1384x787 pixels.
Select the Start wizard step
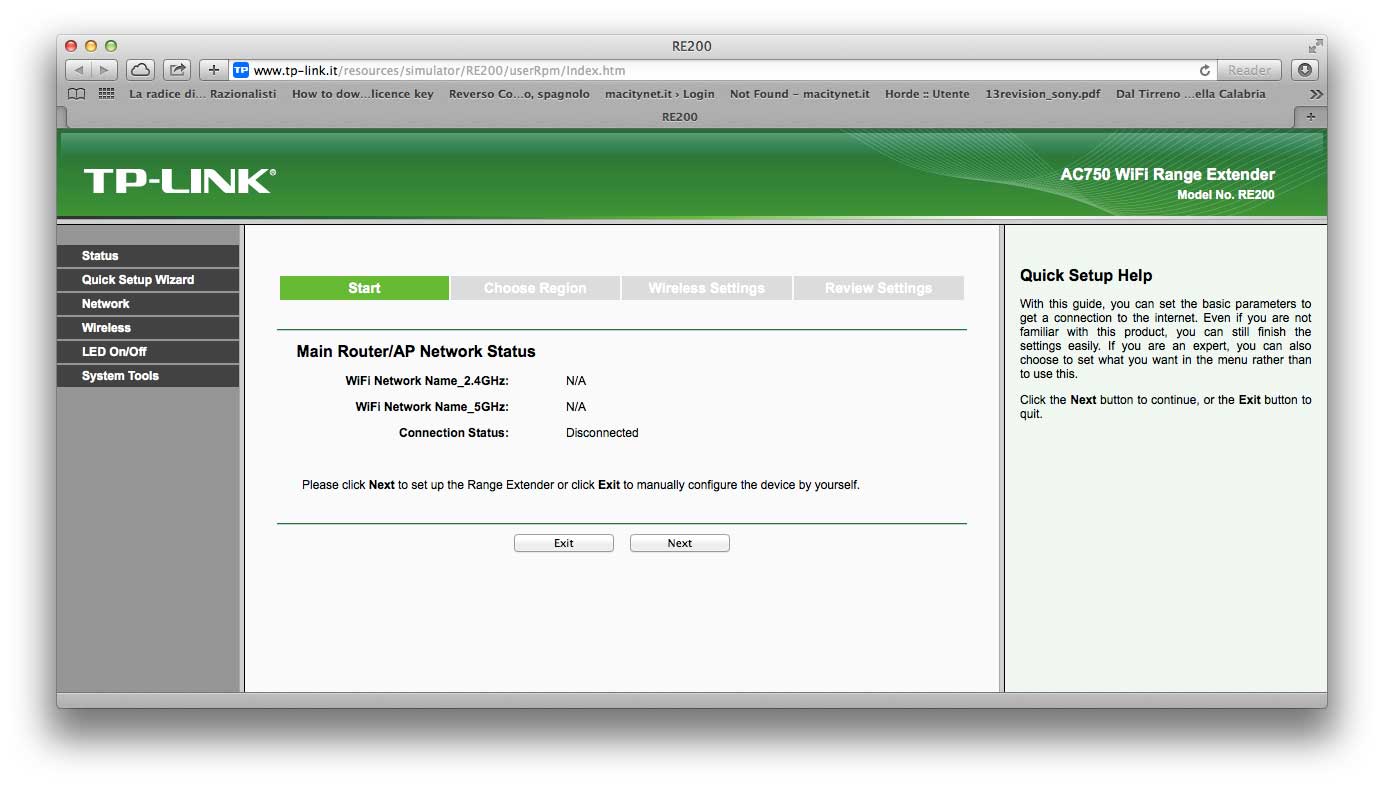point(364,288)
